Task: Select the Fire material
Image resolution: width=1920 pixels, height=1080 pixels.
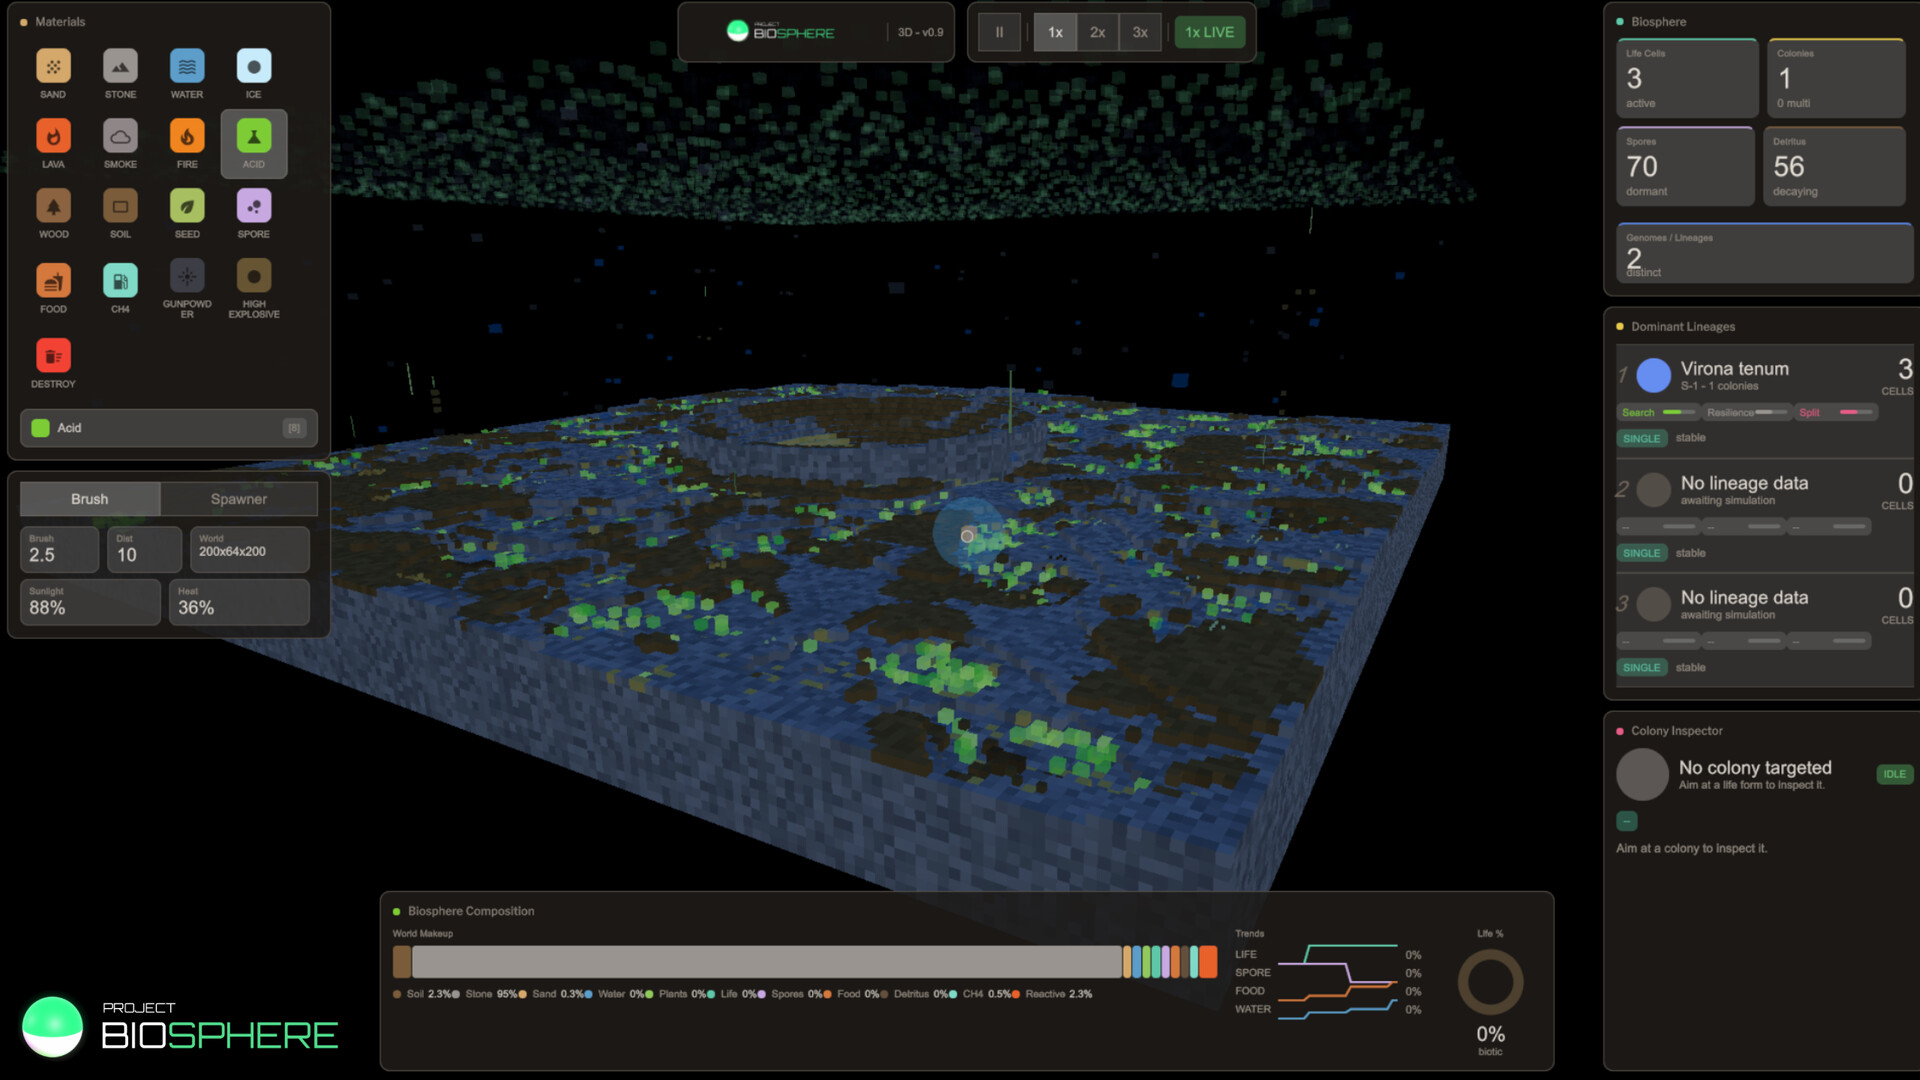Action: pos(187,137)
